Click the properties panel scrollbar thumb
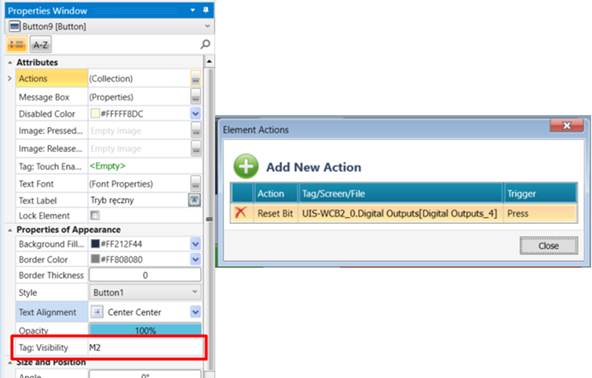The height and width of the screenshot is (378, 592). pos(209,219)
